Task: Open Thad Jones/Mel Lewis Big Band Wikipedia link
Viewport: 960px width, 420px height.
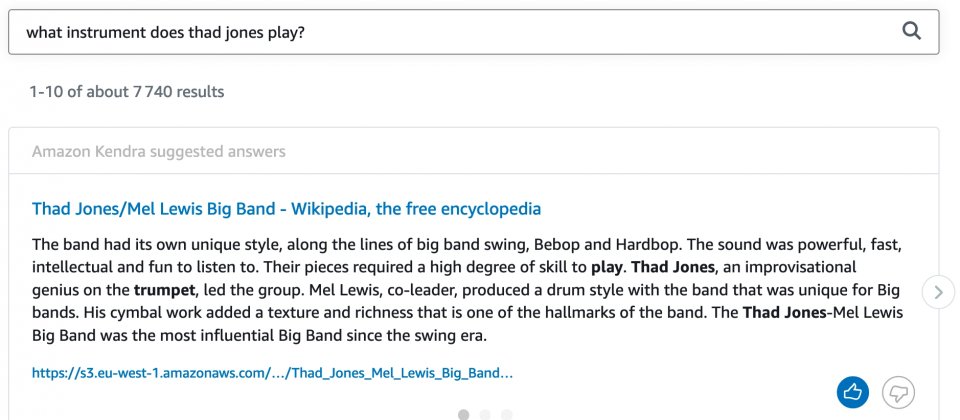Action: click(287, 209)
